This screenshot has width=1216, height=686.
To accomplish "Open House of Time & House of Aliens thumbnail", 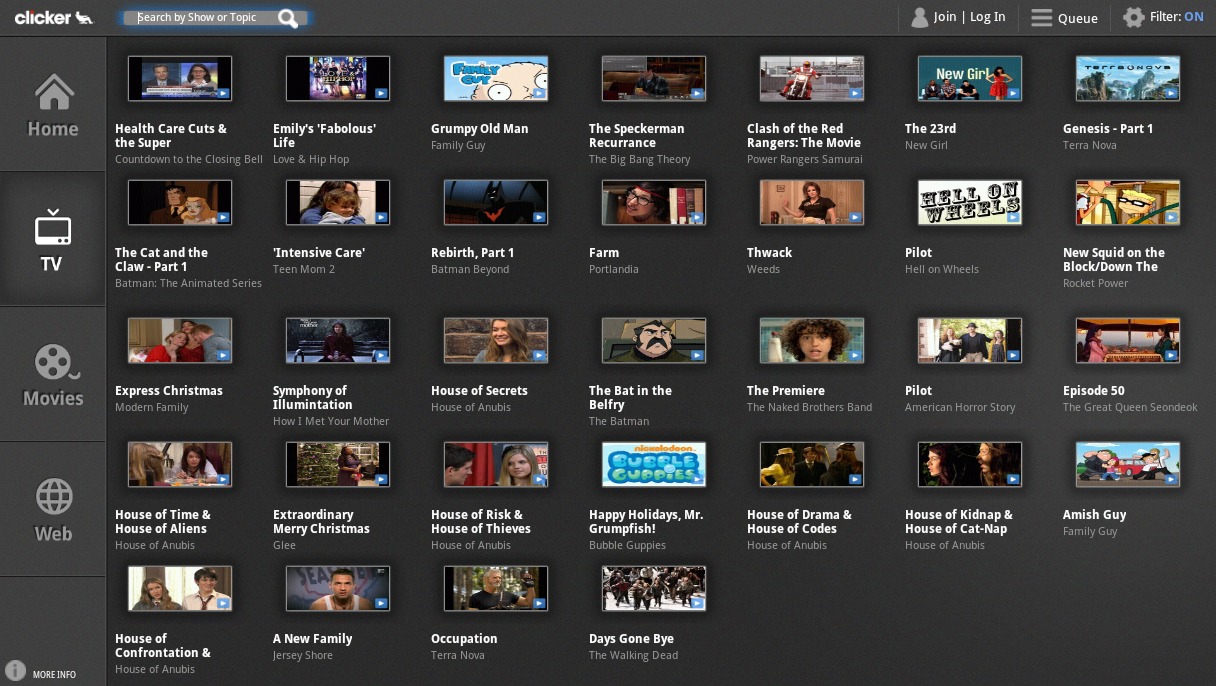I will click(x=180, y=465).
